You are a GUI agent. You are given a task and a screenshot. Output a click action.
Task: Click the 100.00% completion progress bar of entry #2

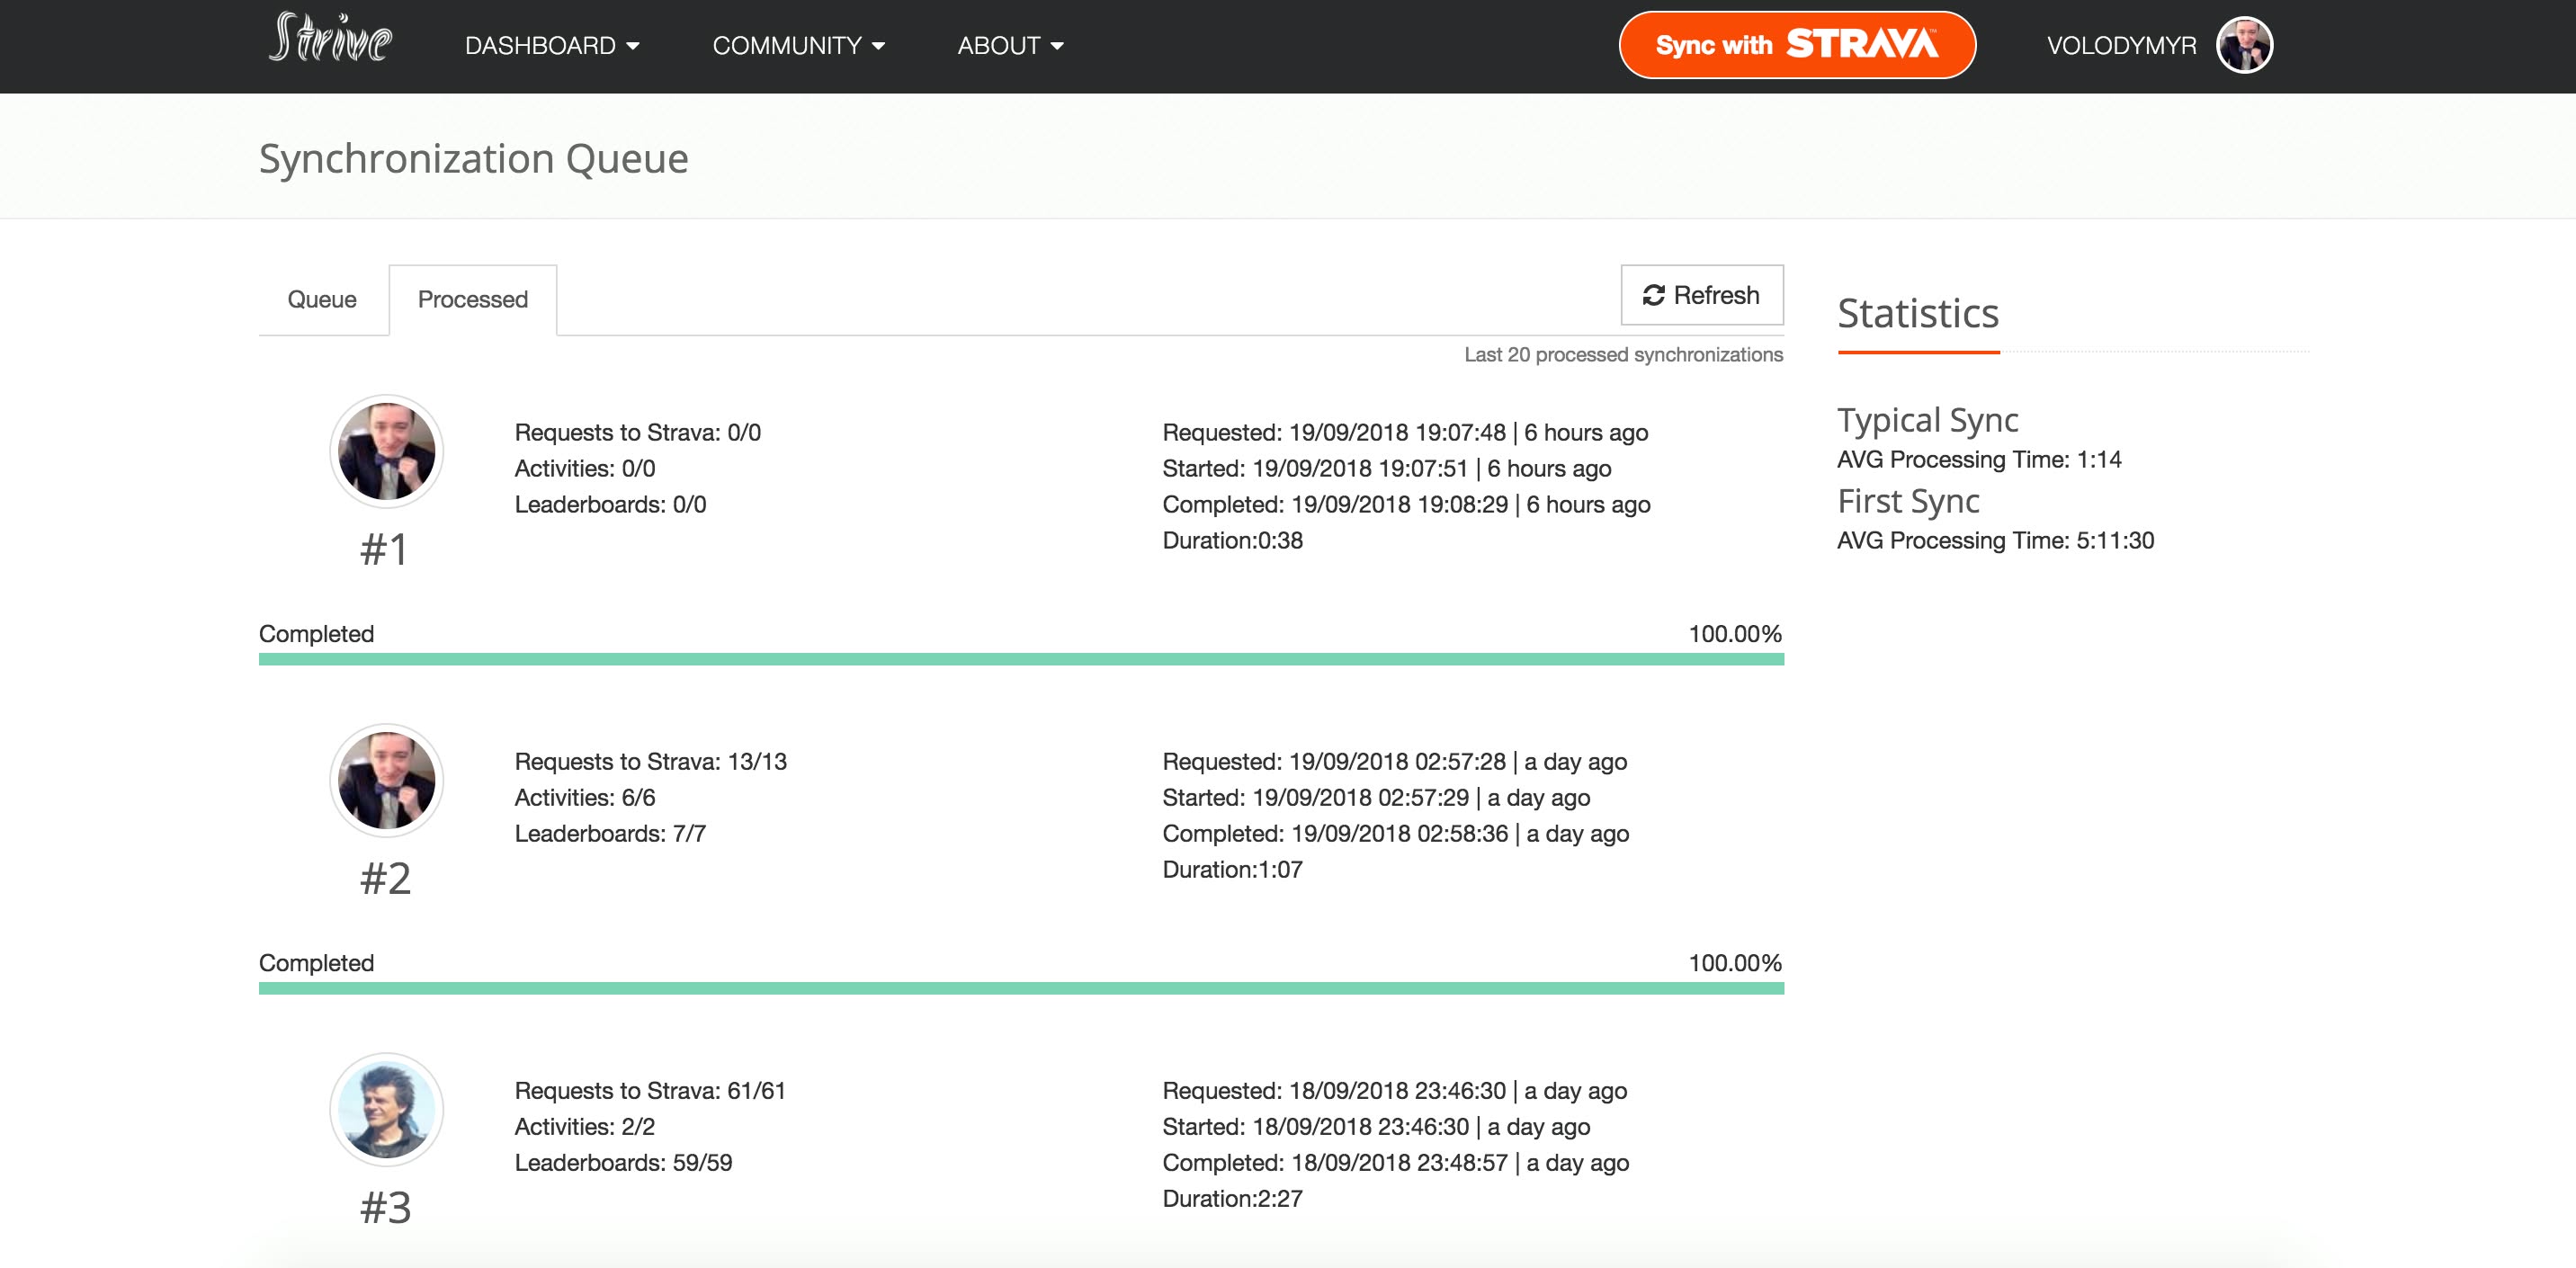pyautogui.click(x=1020, y=989)
